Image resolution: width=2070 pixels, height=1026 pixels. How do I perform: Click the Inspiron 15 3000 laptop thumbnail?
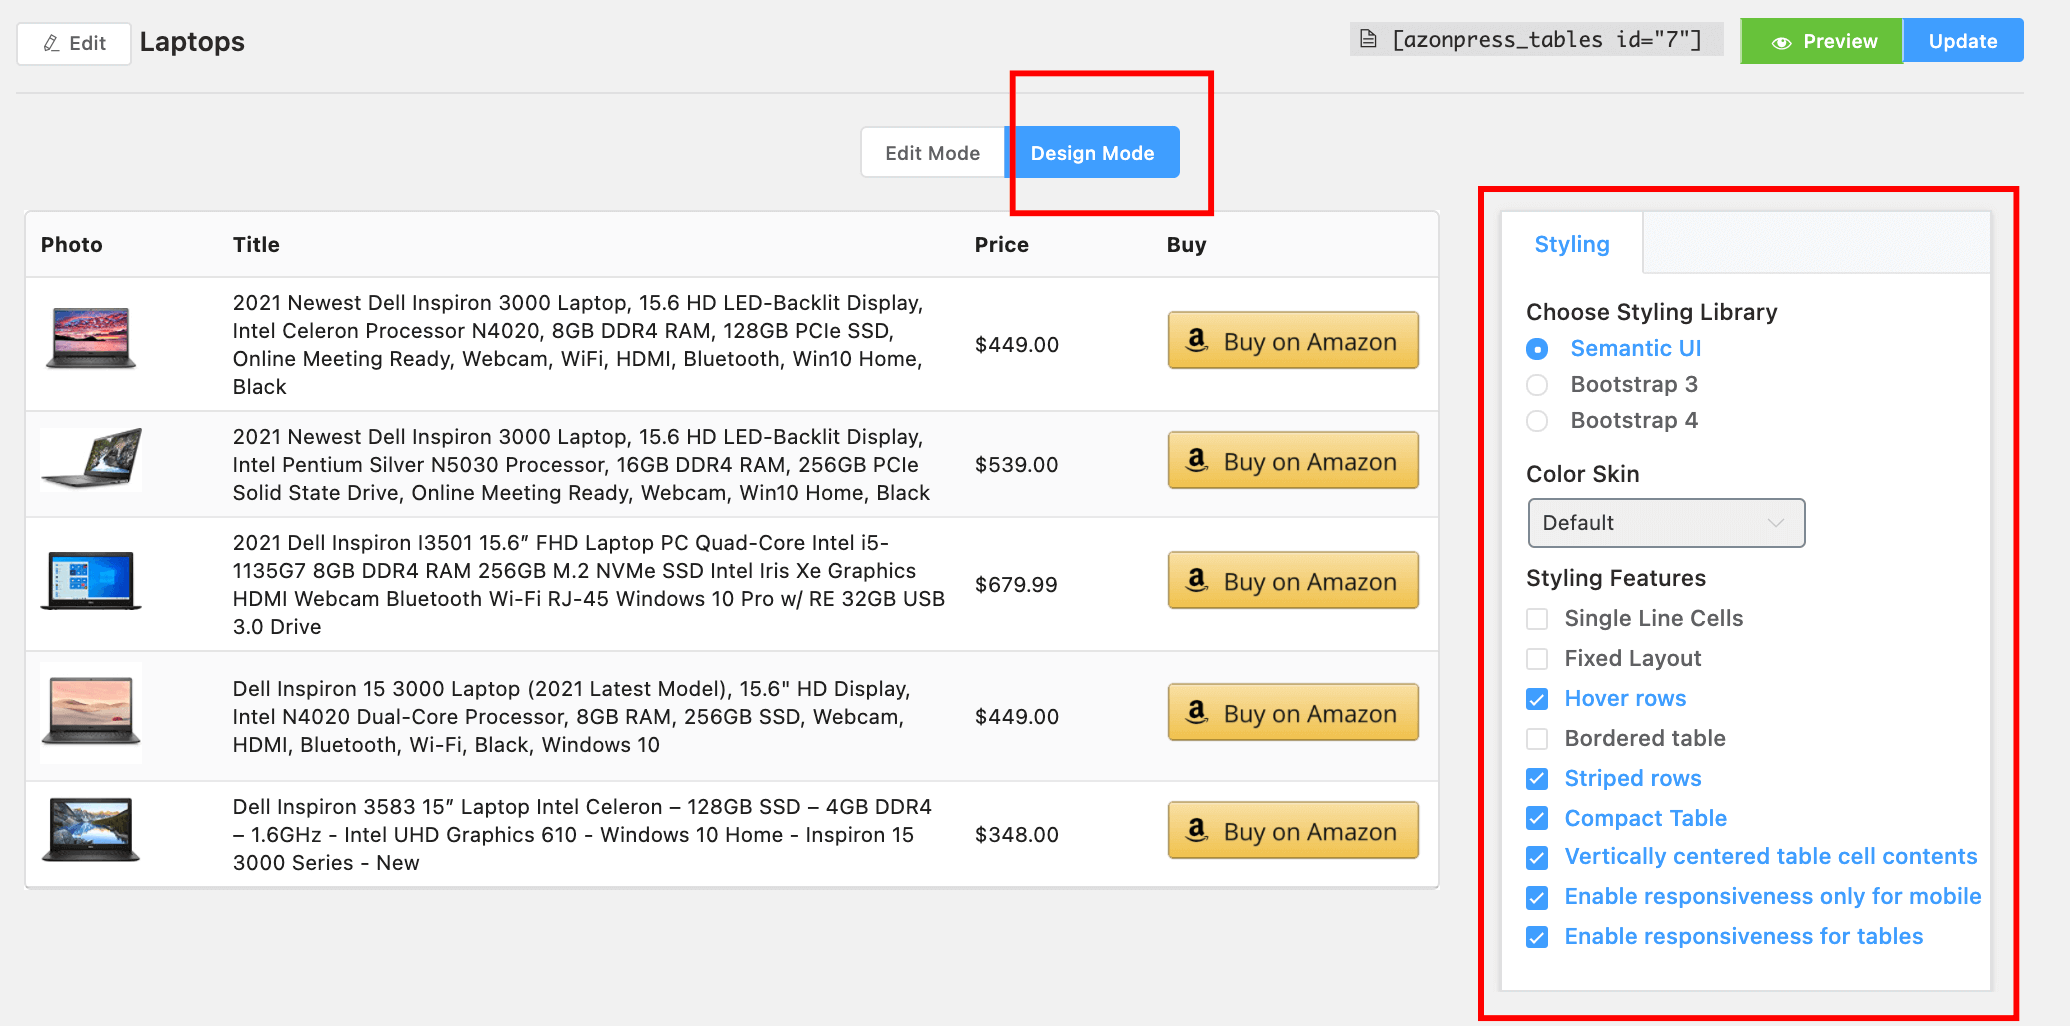point(91,713)
